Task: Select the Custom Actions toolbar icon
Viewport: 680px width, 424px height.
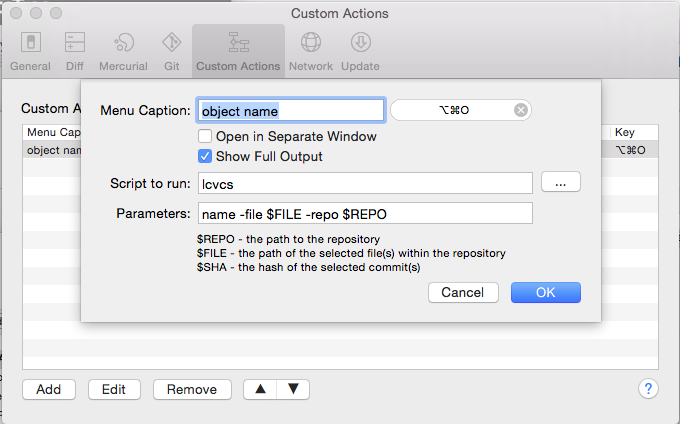Action: (x=238, y=51)
